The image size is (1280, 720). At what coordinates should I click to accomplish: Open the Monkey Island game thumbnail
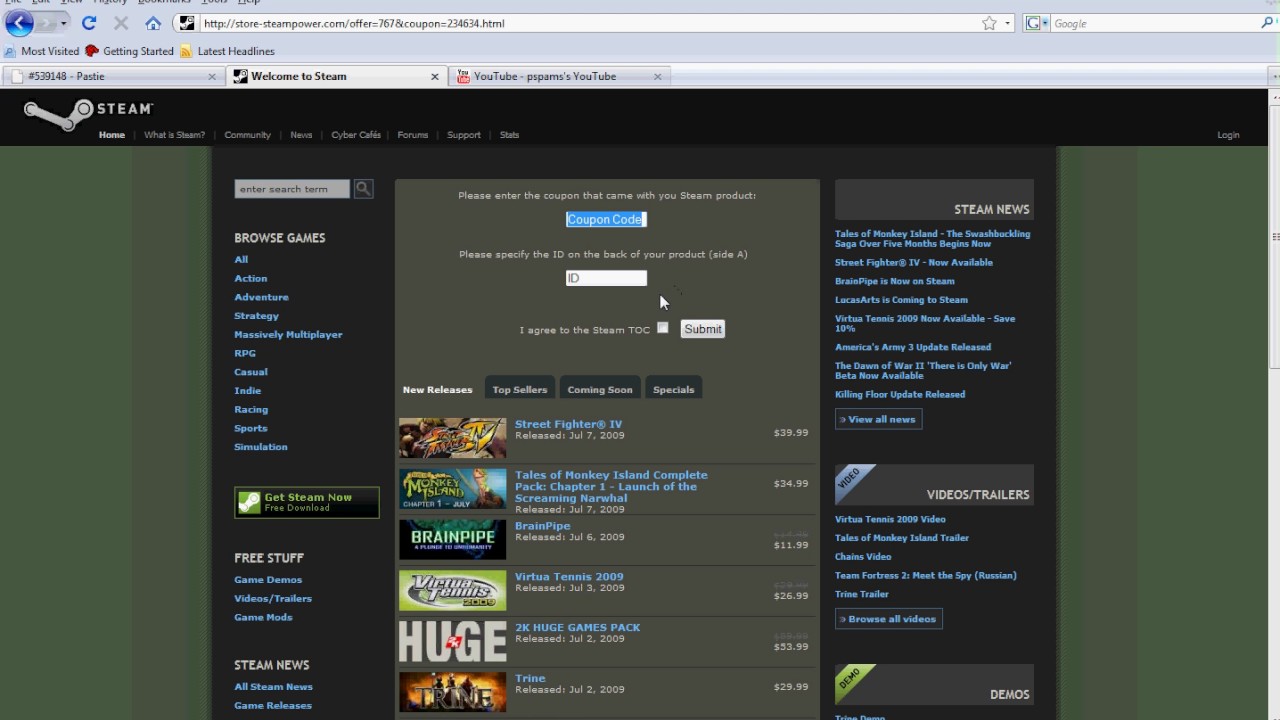pos(452,488)
